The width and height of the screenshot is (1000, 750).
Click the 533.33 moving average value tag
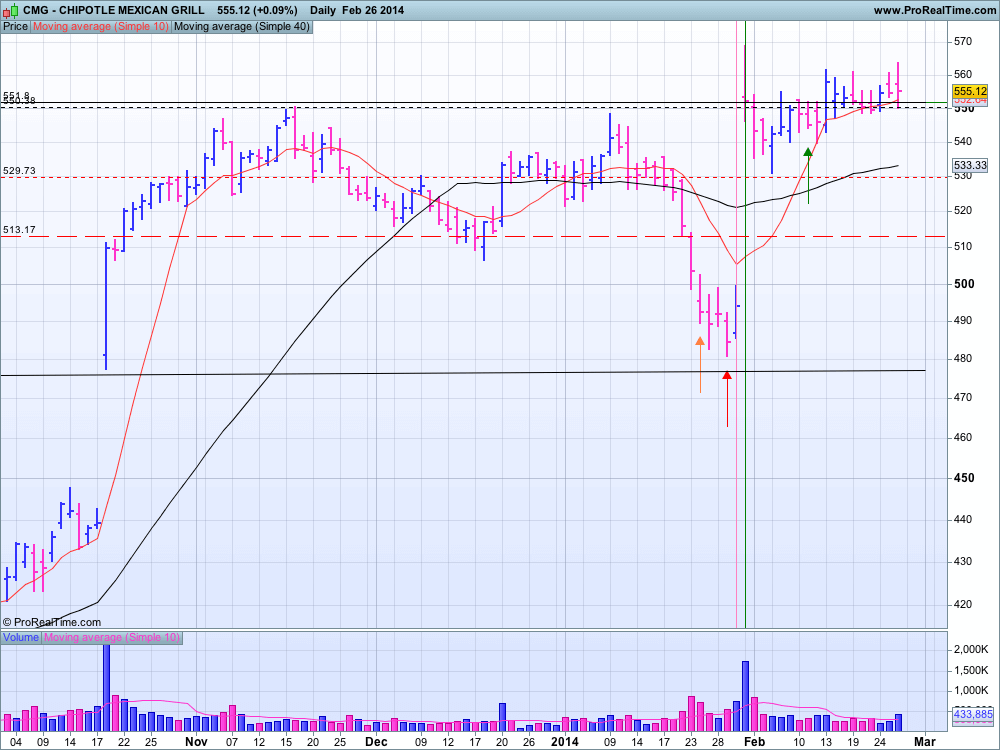click(x=970, y=165)
